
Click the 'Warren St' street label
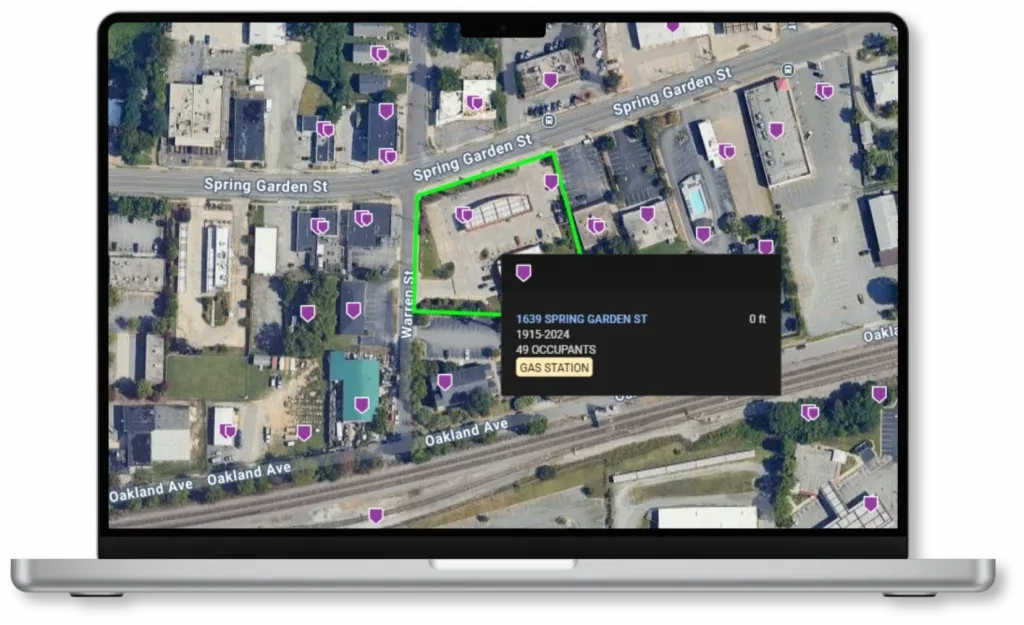tap(409, 304)
